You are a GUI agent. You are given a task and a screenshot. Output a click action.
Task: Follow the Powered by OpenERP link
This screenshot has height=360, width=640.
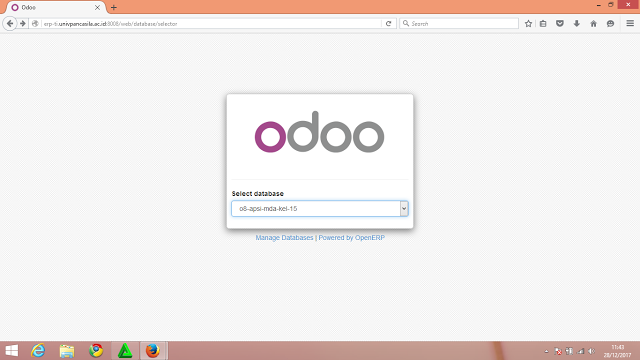point(351,238)
